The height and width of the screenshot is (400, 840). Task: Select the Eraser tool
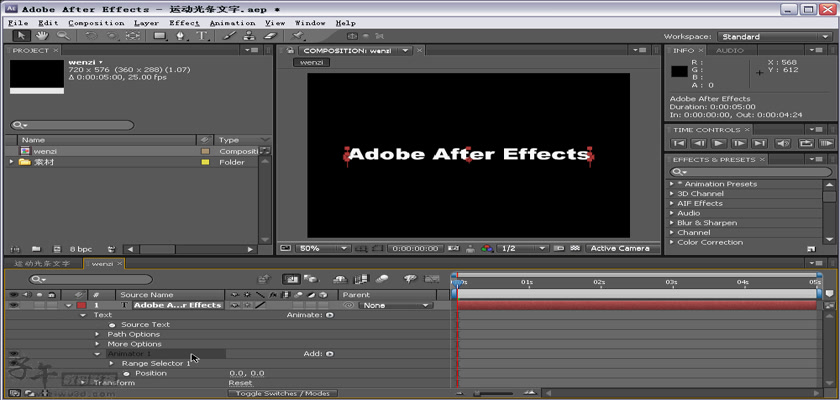[x=270, y=36]
